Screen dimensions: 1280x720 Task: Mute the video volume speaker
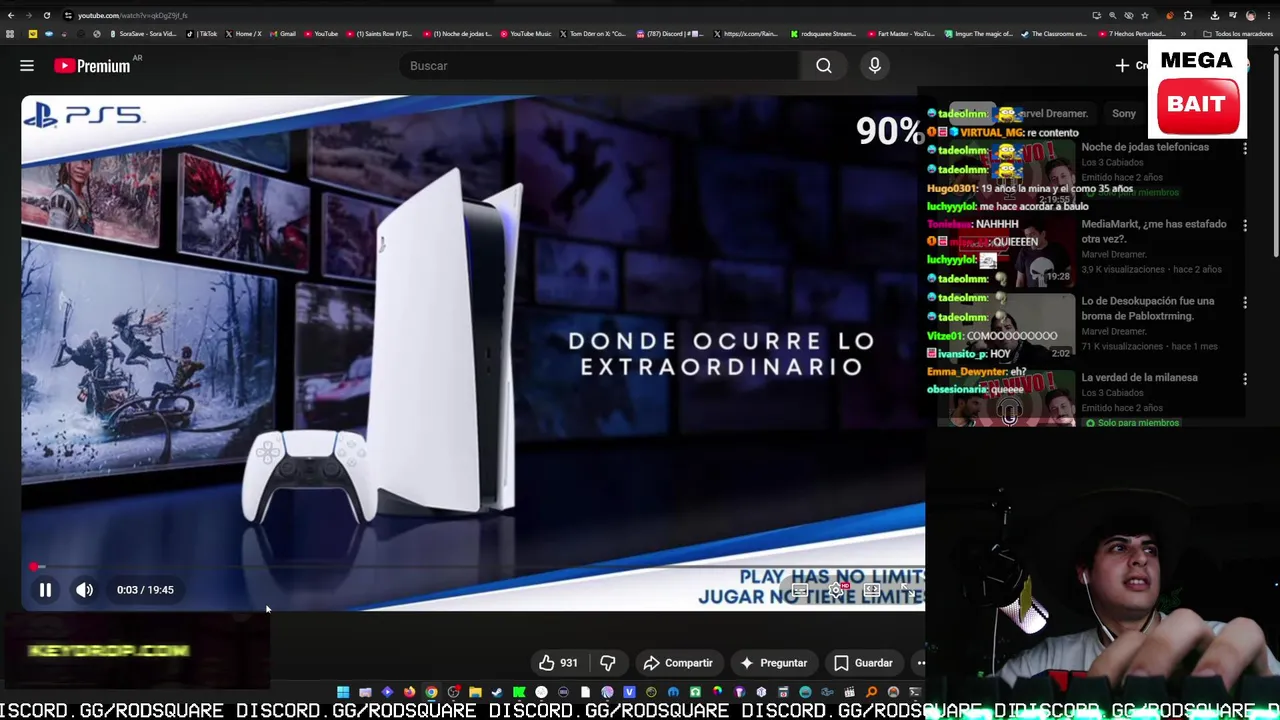tap(85, 590)
